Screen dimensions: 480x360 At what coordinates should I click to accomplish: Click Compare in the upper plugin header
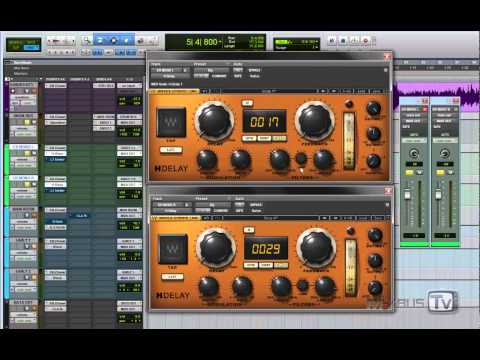219,76
